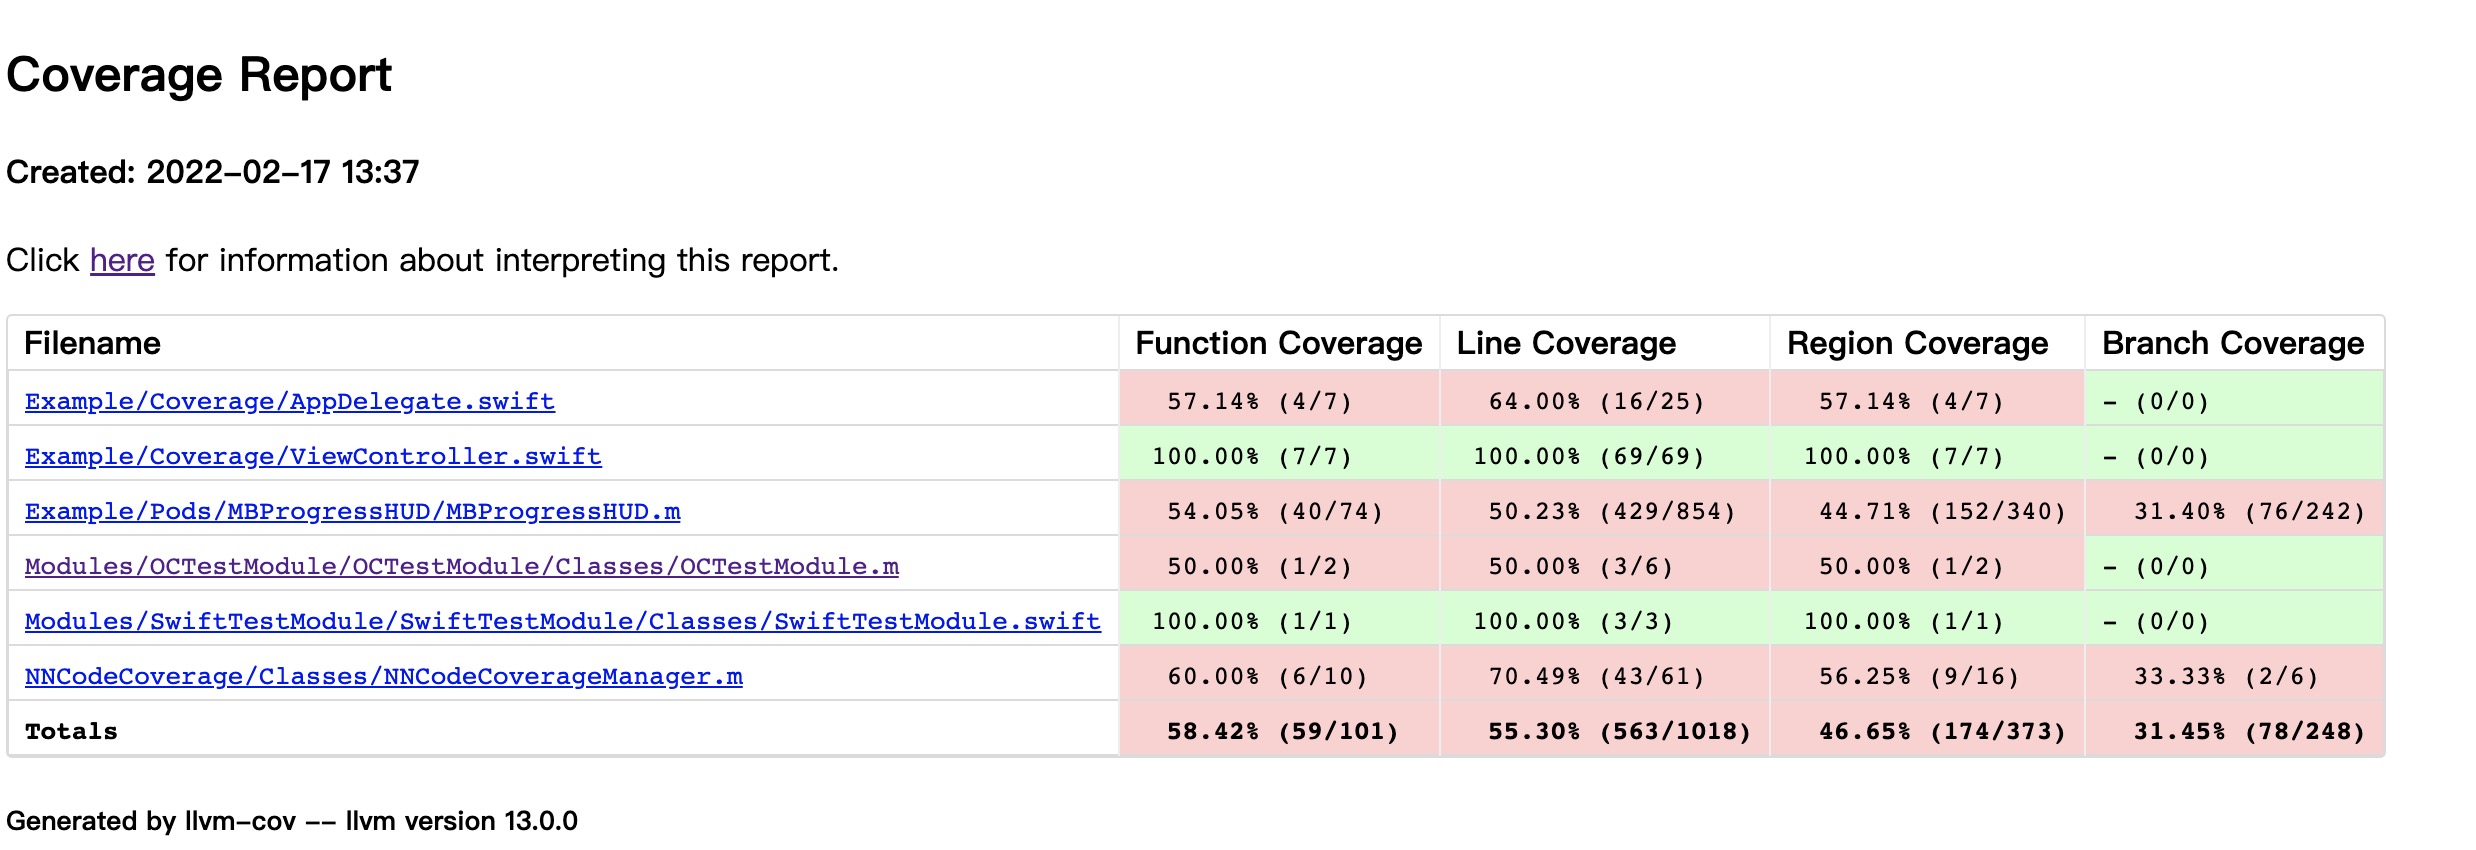Click the Coverage Report page heading
2476x850 pixels.
coord(199,75)
